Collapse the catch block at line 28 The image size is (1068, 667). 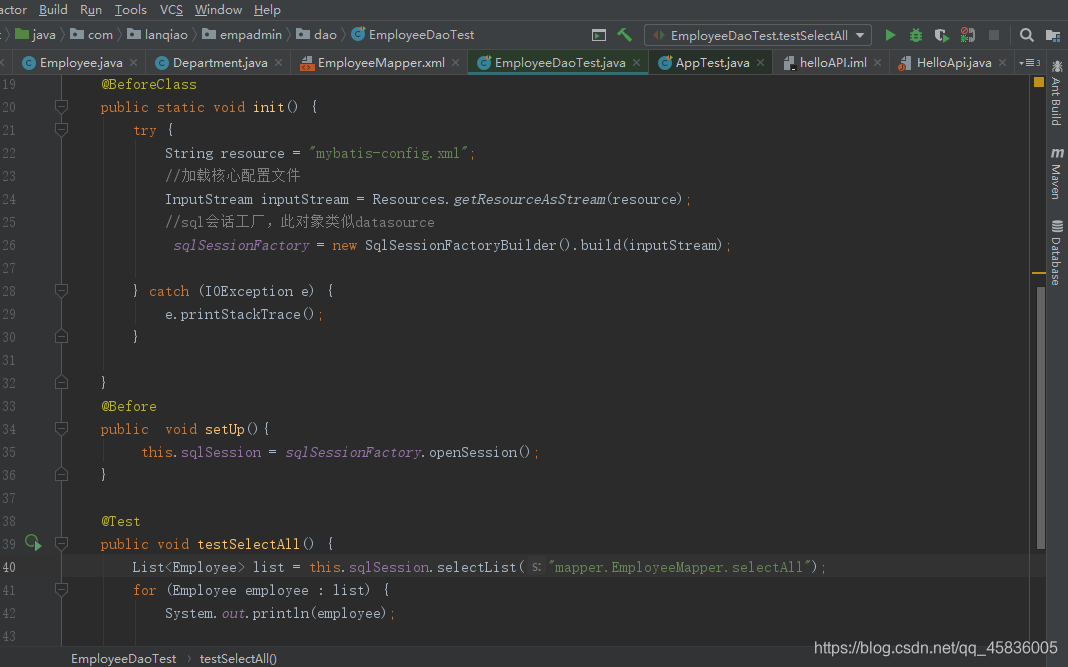coord(61,291)
